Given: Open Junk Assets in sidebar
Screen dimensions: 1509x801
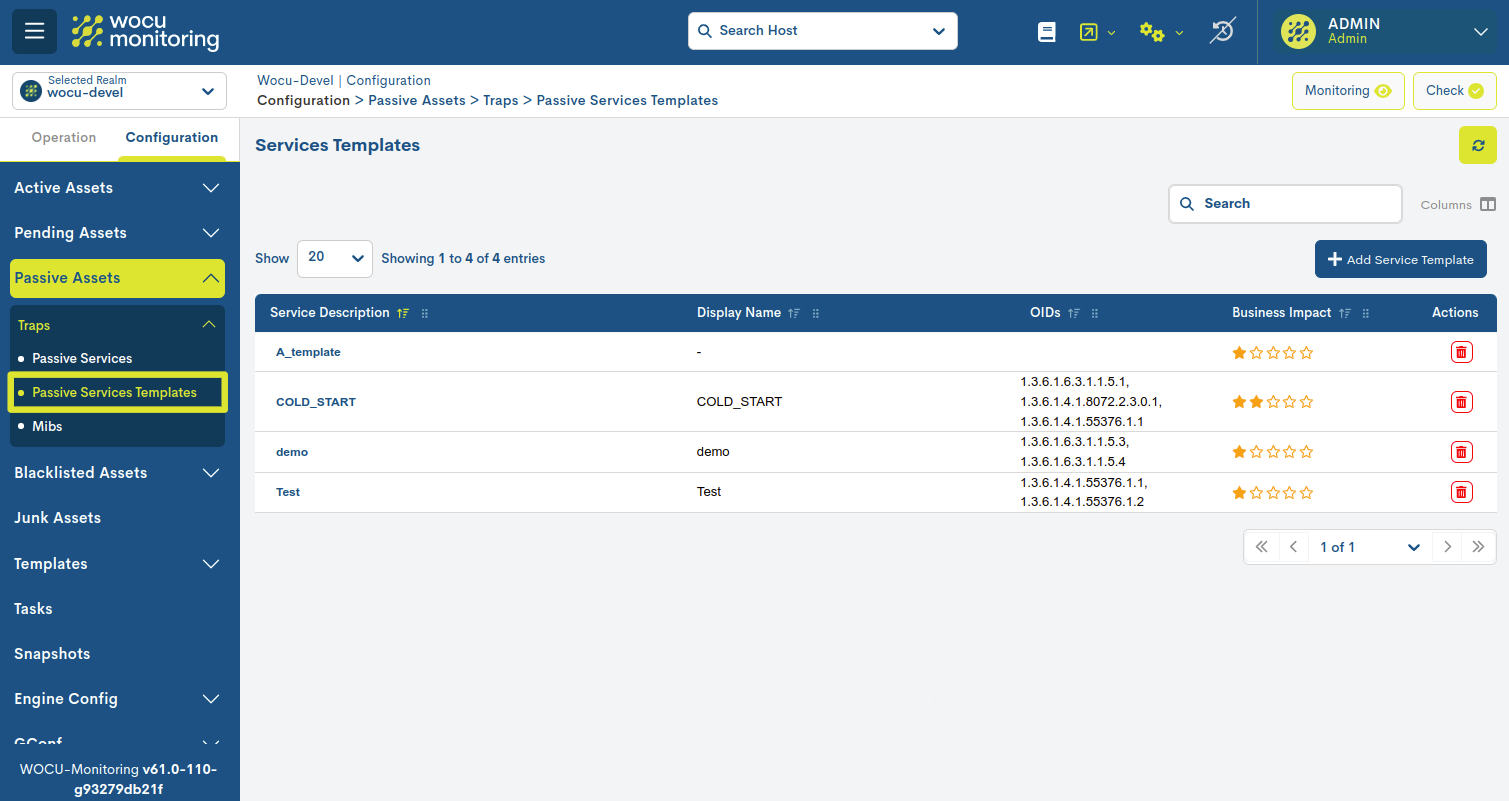Looking at the screenshot, I should click(57, 518).
